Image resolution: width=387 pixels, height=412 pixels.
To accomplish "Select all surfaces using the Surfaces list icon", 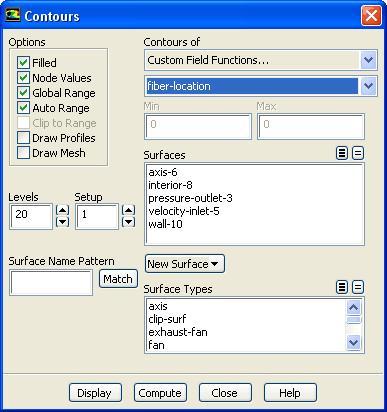I will (x=342, y=153).
